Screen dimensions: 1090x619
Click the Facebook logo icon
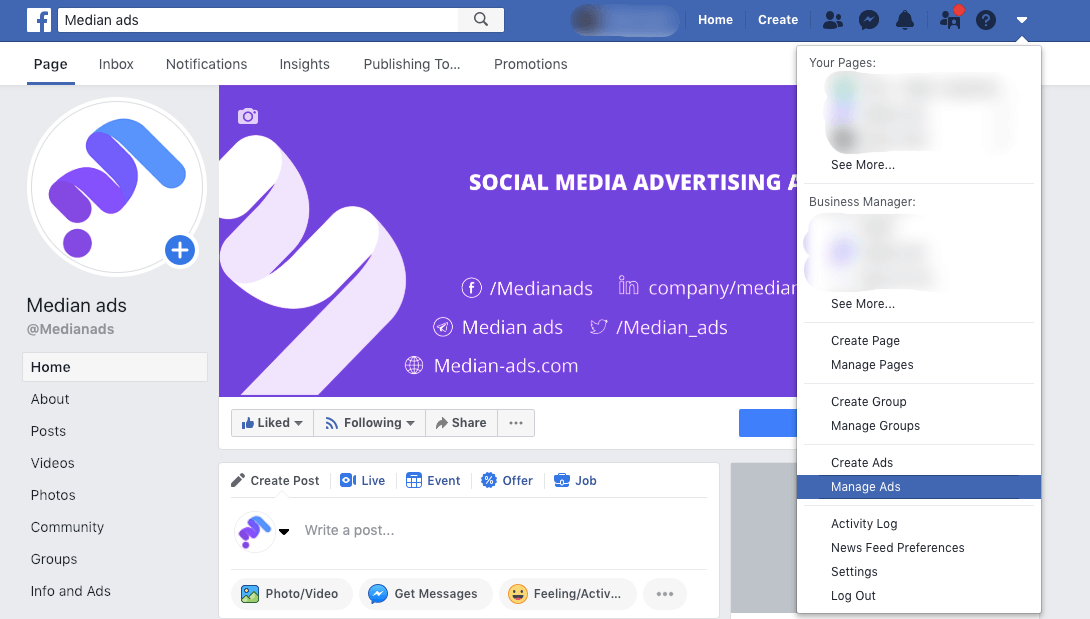click(39, 20)
